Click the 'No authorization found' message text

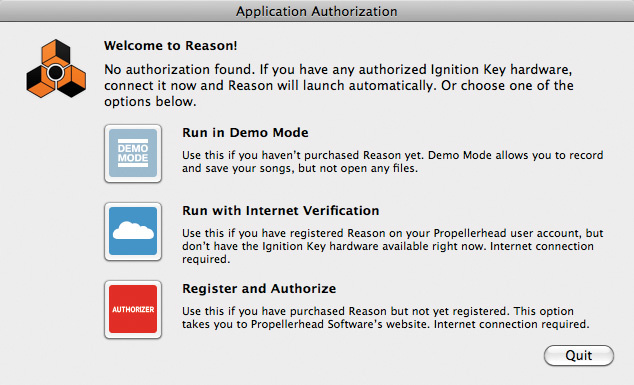click(x=339, y=85)
